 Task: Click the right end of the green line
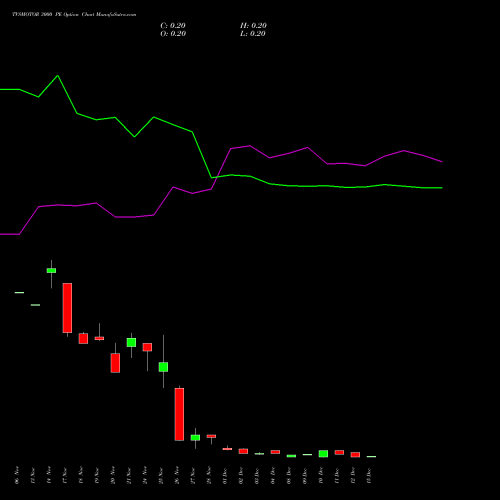(x=442, y=188)
